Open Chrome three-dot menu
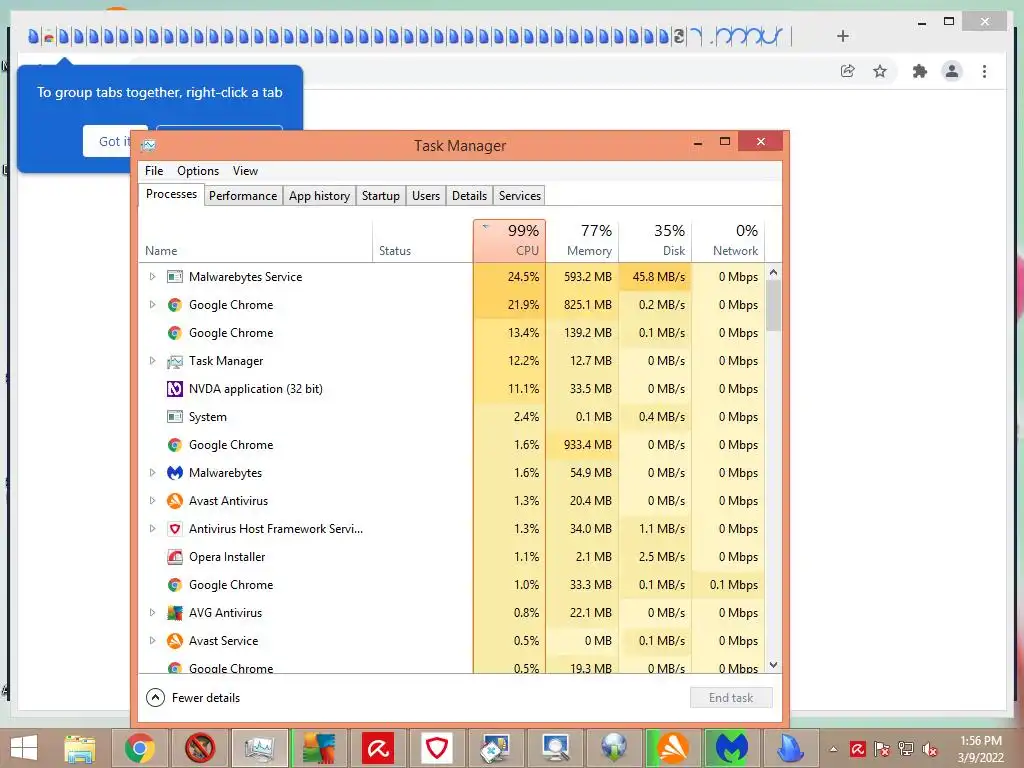Image resolution: width=1024 pixels, height=768 pixels. pyautogui.click(x=984, y=71)
